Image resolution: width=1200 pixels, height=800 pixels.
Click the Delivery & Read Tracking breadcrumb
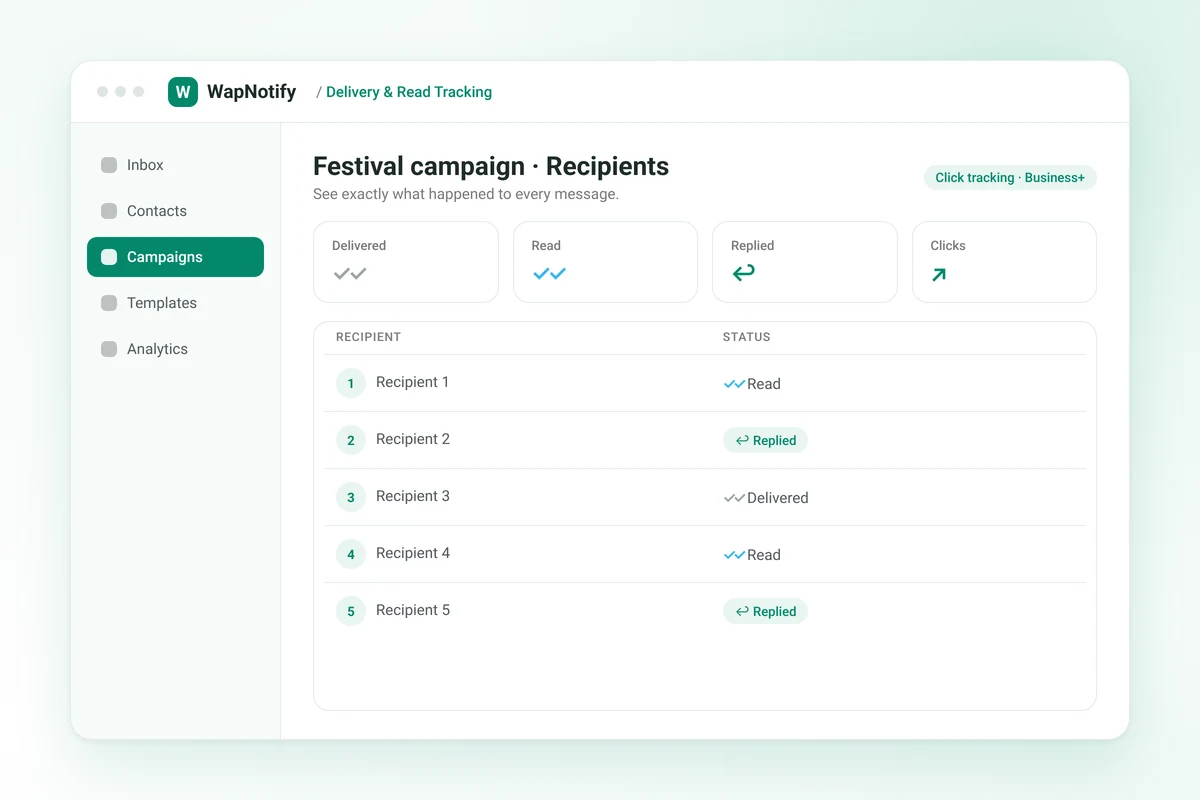(x=409, y=92)
